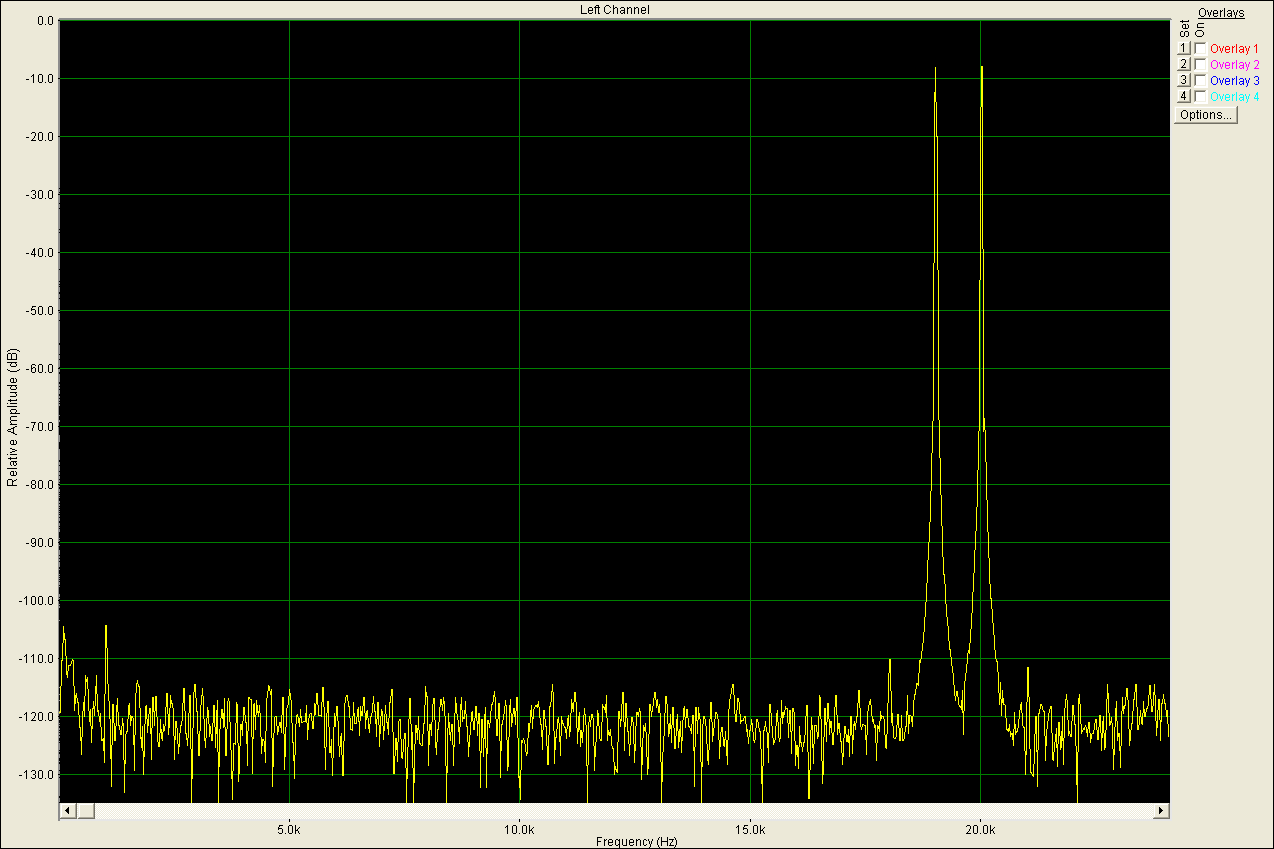Viewport: 1274px width, 849px height.
Task: Click the red Overlay 1 label
Action: tap(1234, 49)
